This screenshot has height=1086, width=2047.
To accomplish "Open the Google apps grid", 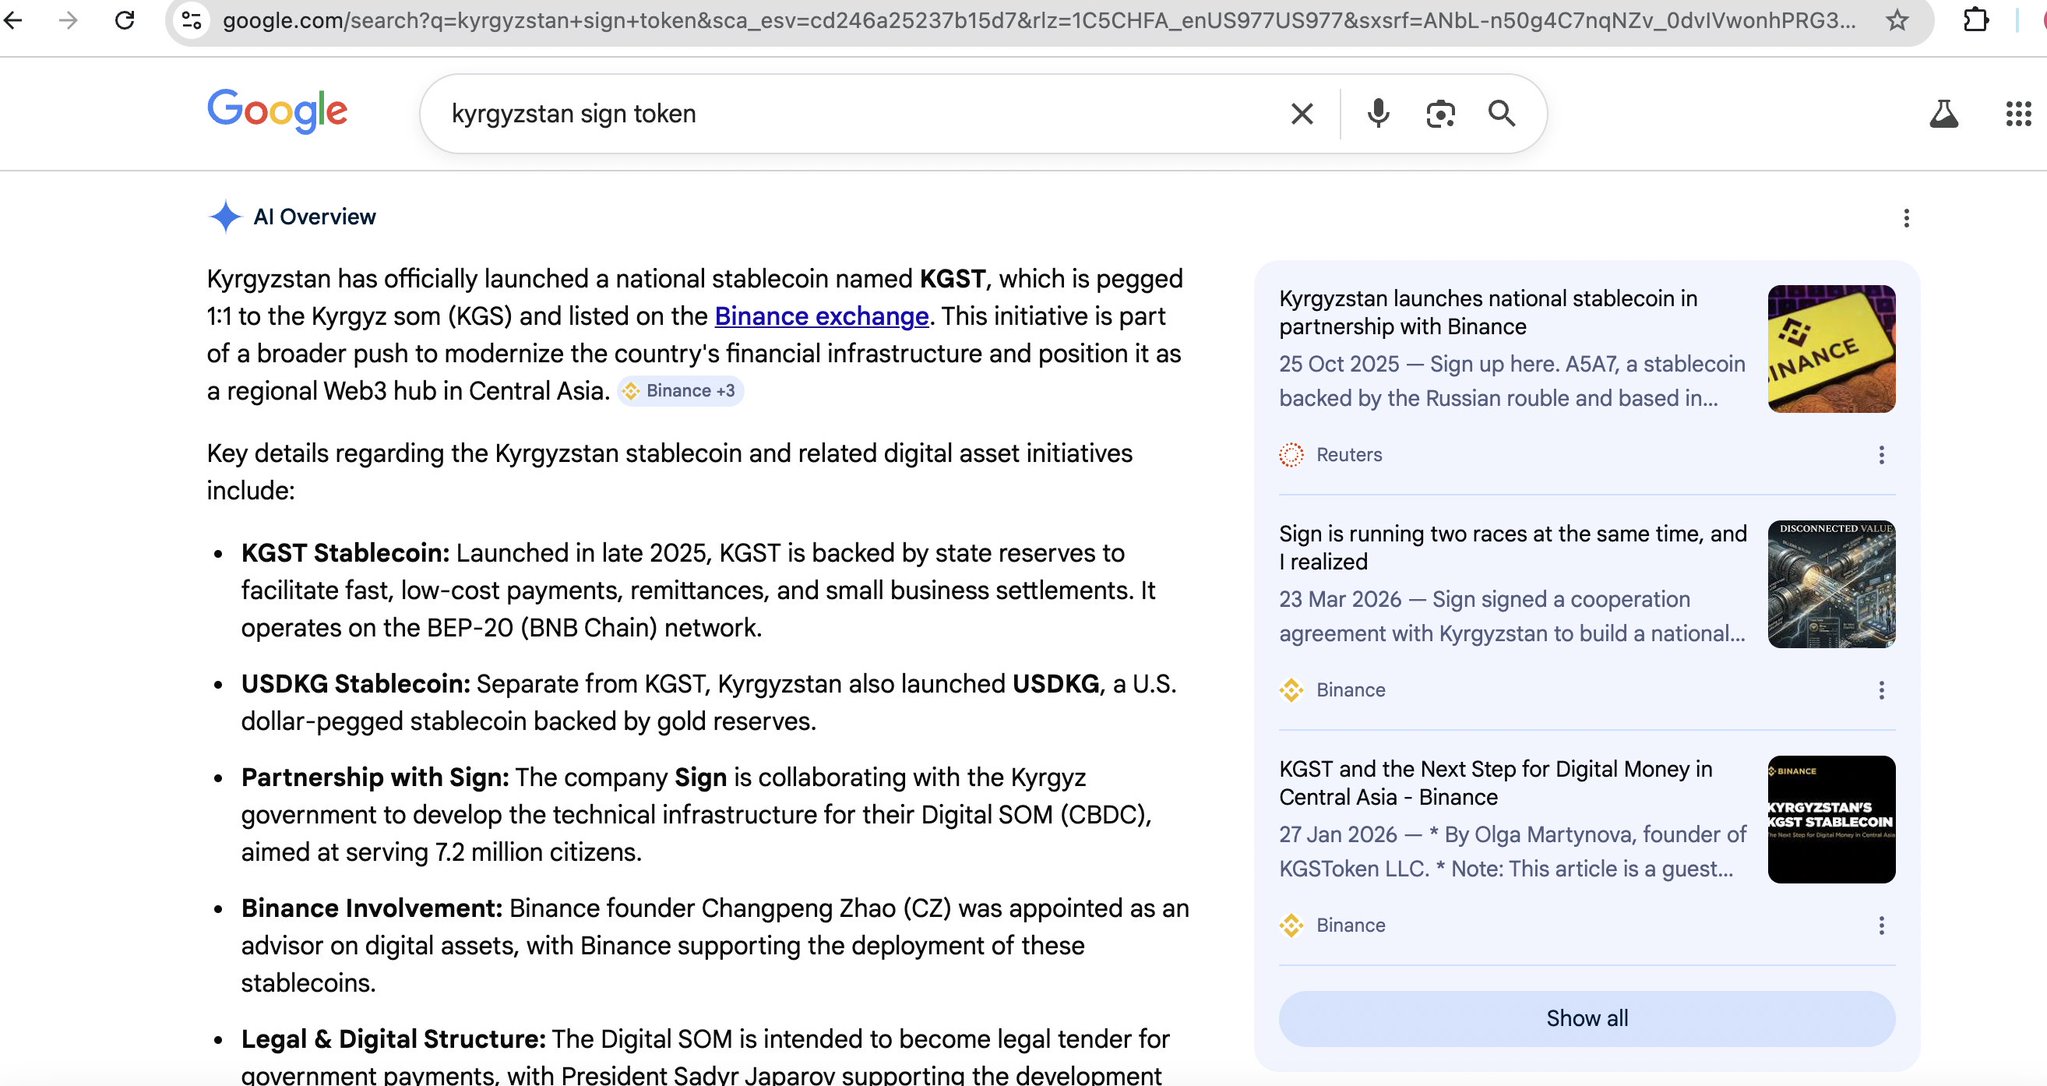I will pyautogui.click(x=2018, y=114).
